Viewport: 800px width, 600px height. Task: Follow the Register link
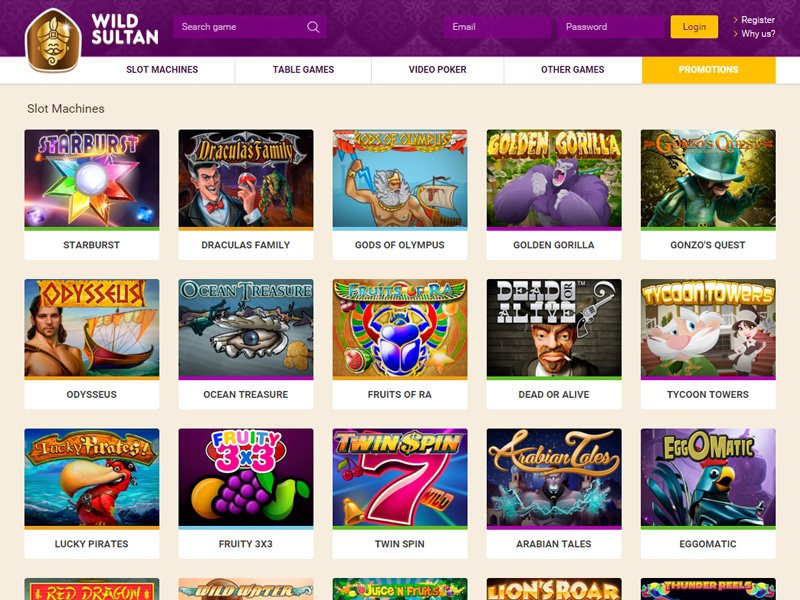pos(758,20)
